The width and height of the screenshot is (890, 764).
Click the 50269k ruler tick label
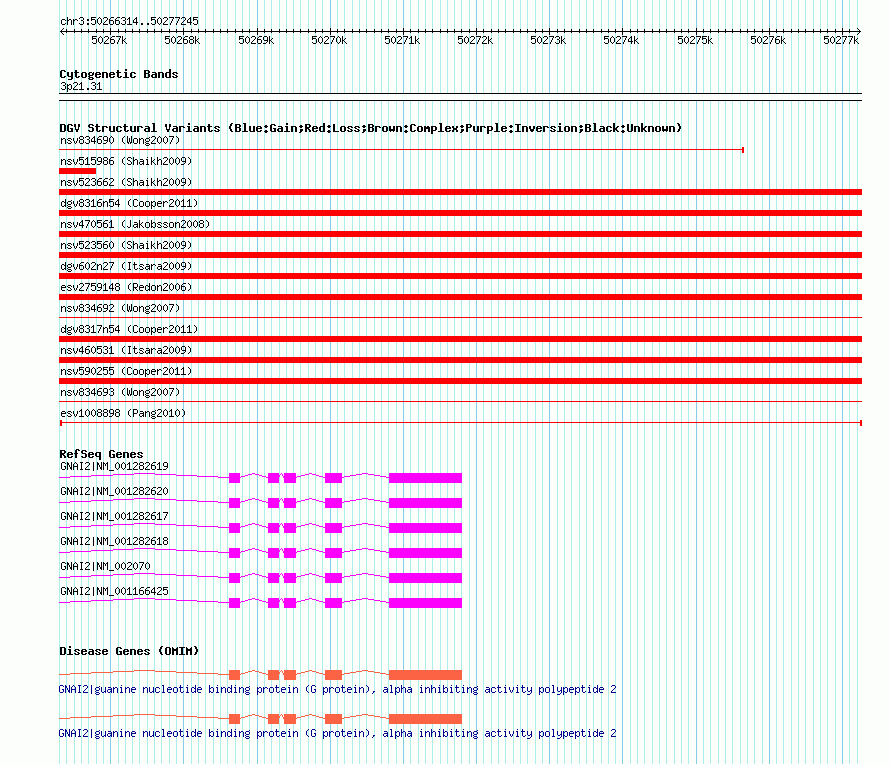pyautogui.click(x=256, y=40)
